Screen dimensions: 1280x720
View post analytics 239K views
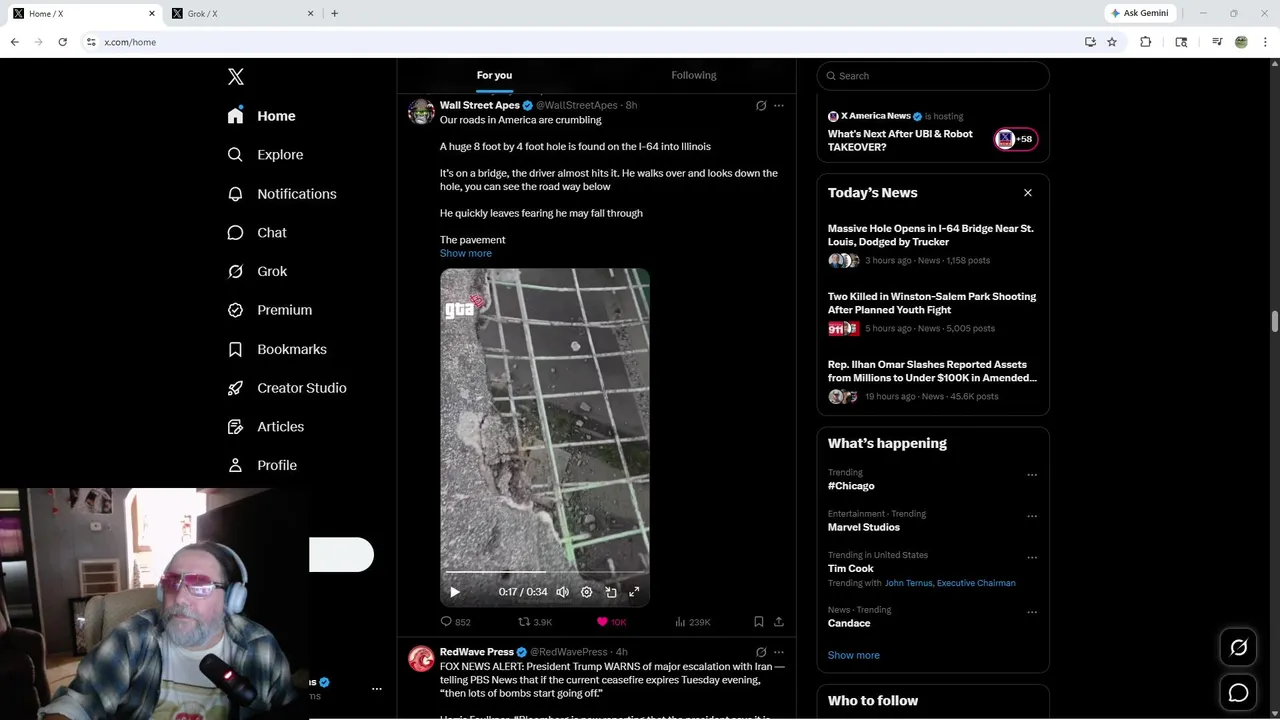click(692, 622)
